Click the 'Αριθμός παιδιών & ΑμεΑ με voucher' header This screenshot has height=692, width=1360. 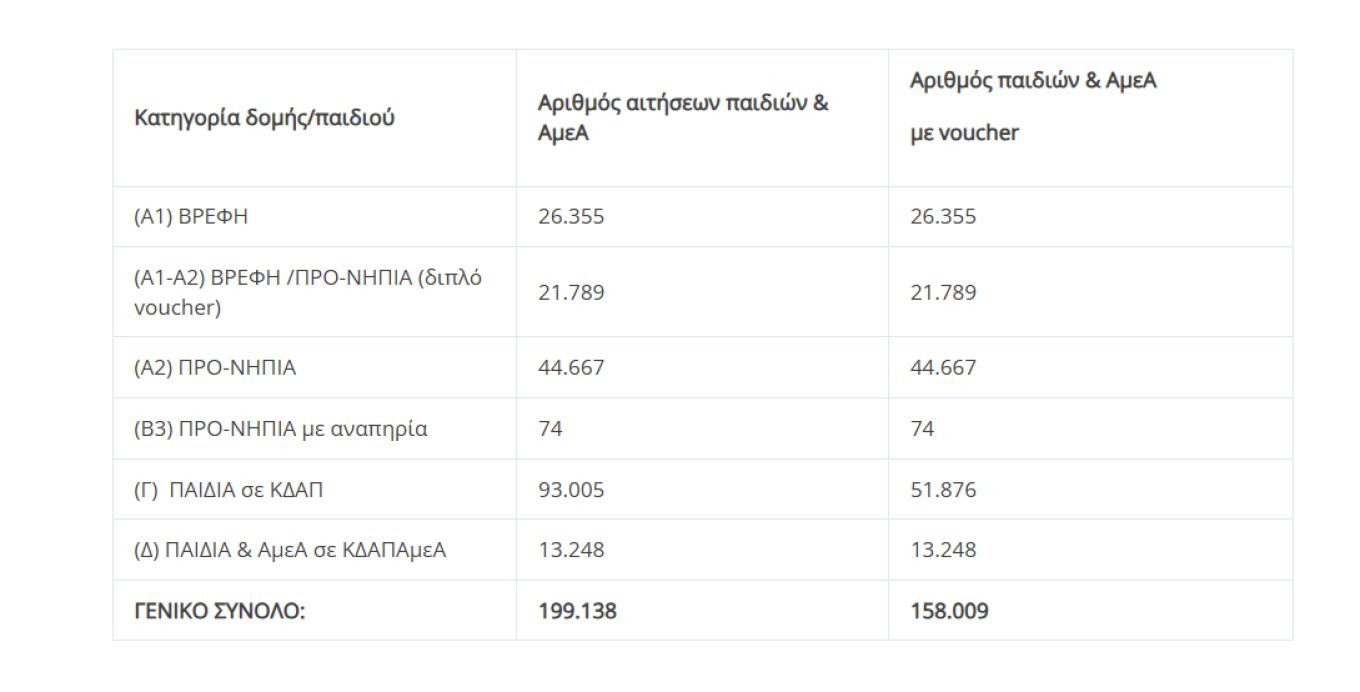1033,106
